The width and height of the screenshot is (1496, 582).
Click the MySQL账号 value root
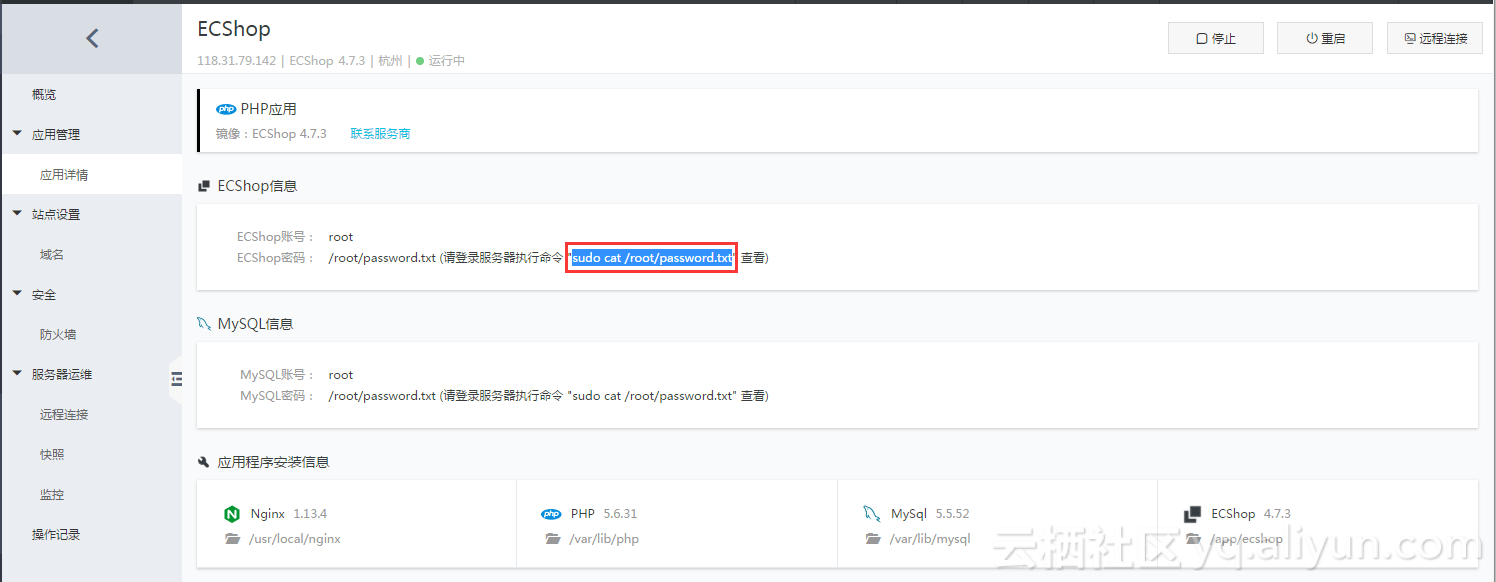pyautogui.click(x=341, y=375)
